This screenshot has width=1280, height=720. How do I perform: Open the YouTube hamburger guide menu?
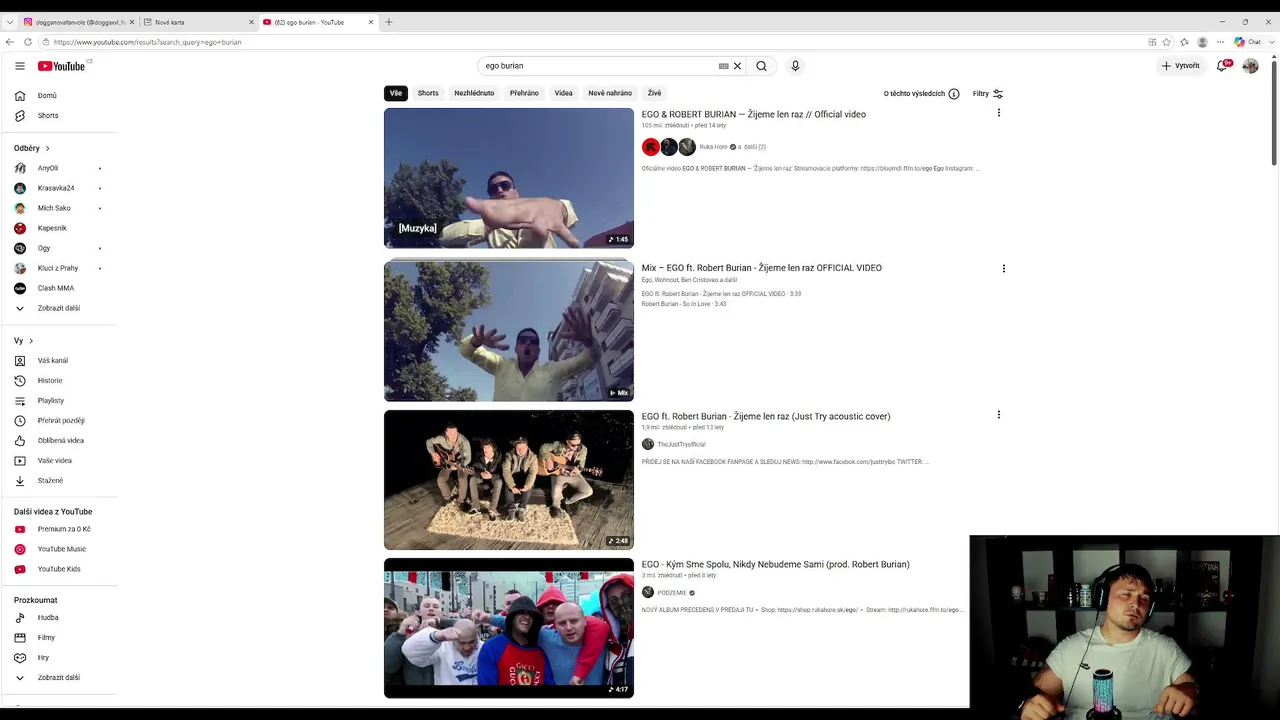(x=20, y=66)
